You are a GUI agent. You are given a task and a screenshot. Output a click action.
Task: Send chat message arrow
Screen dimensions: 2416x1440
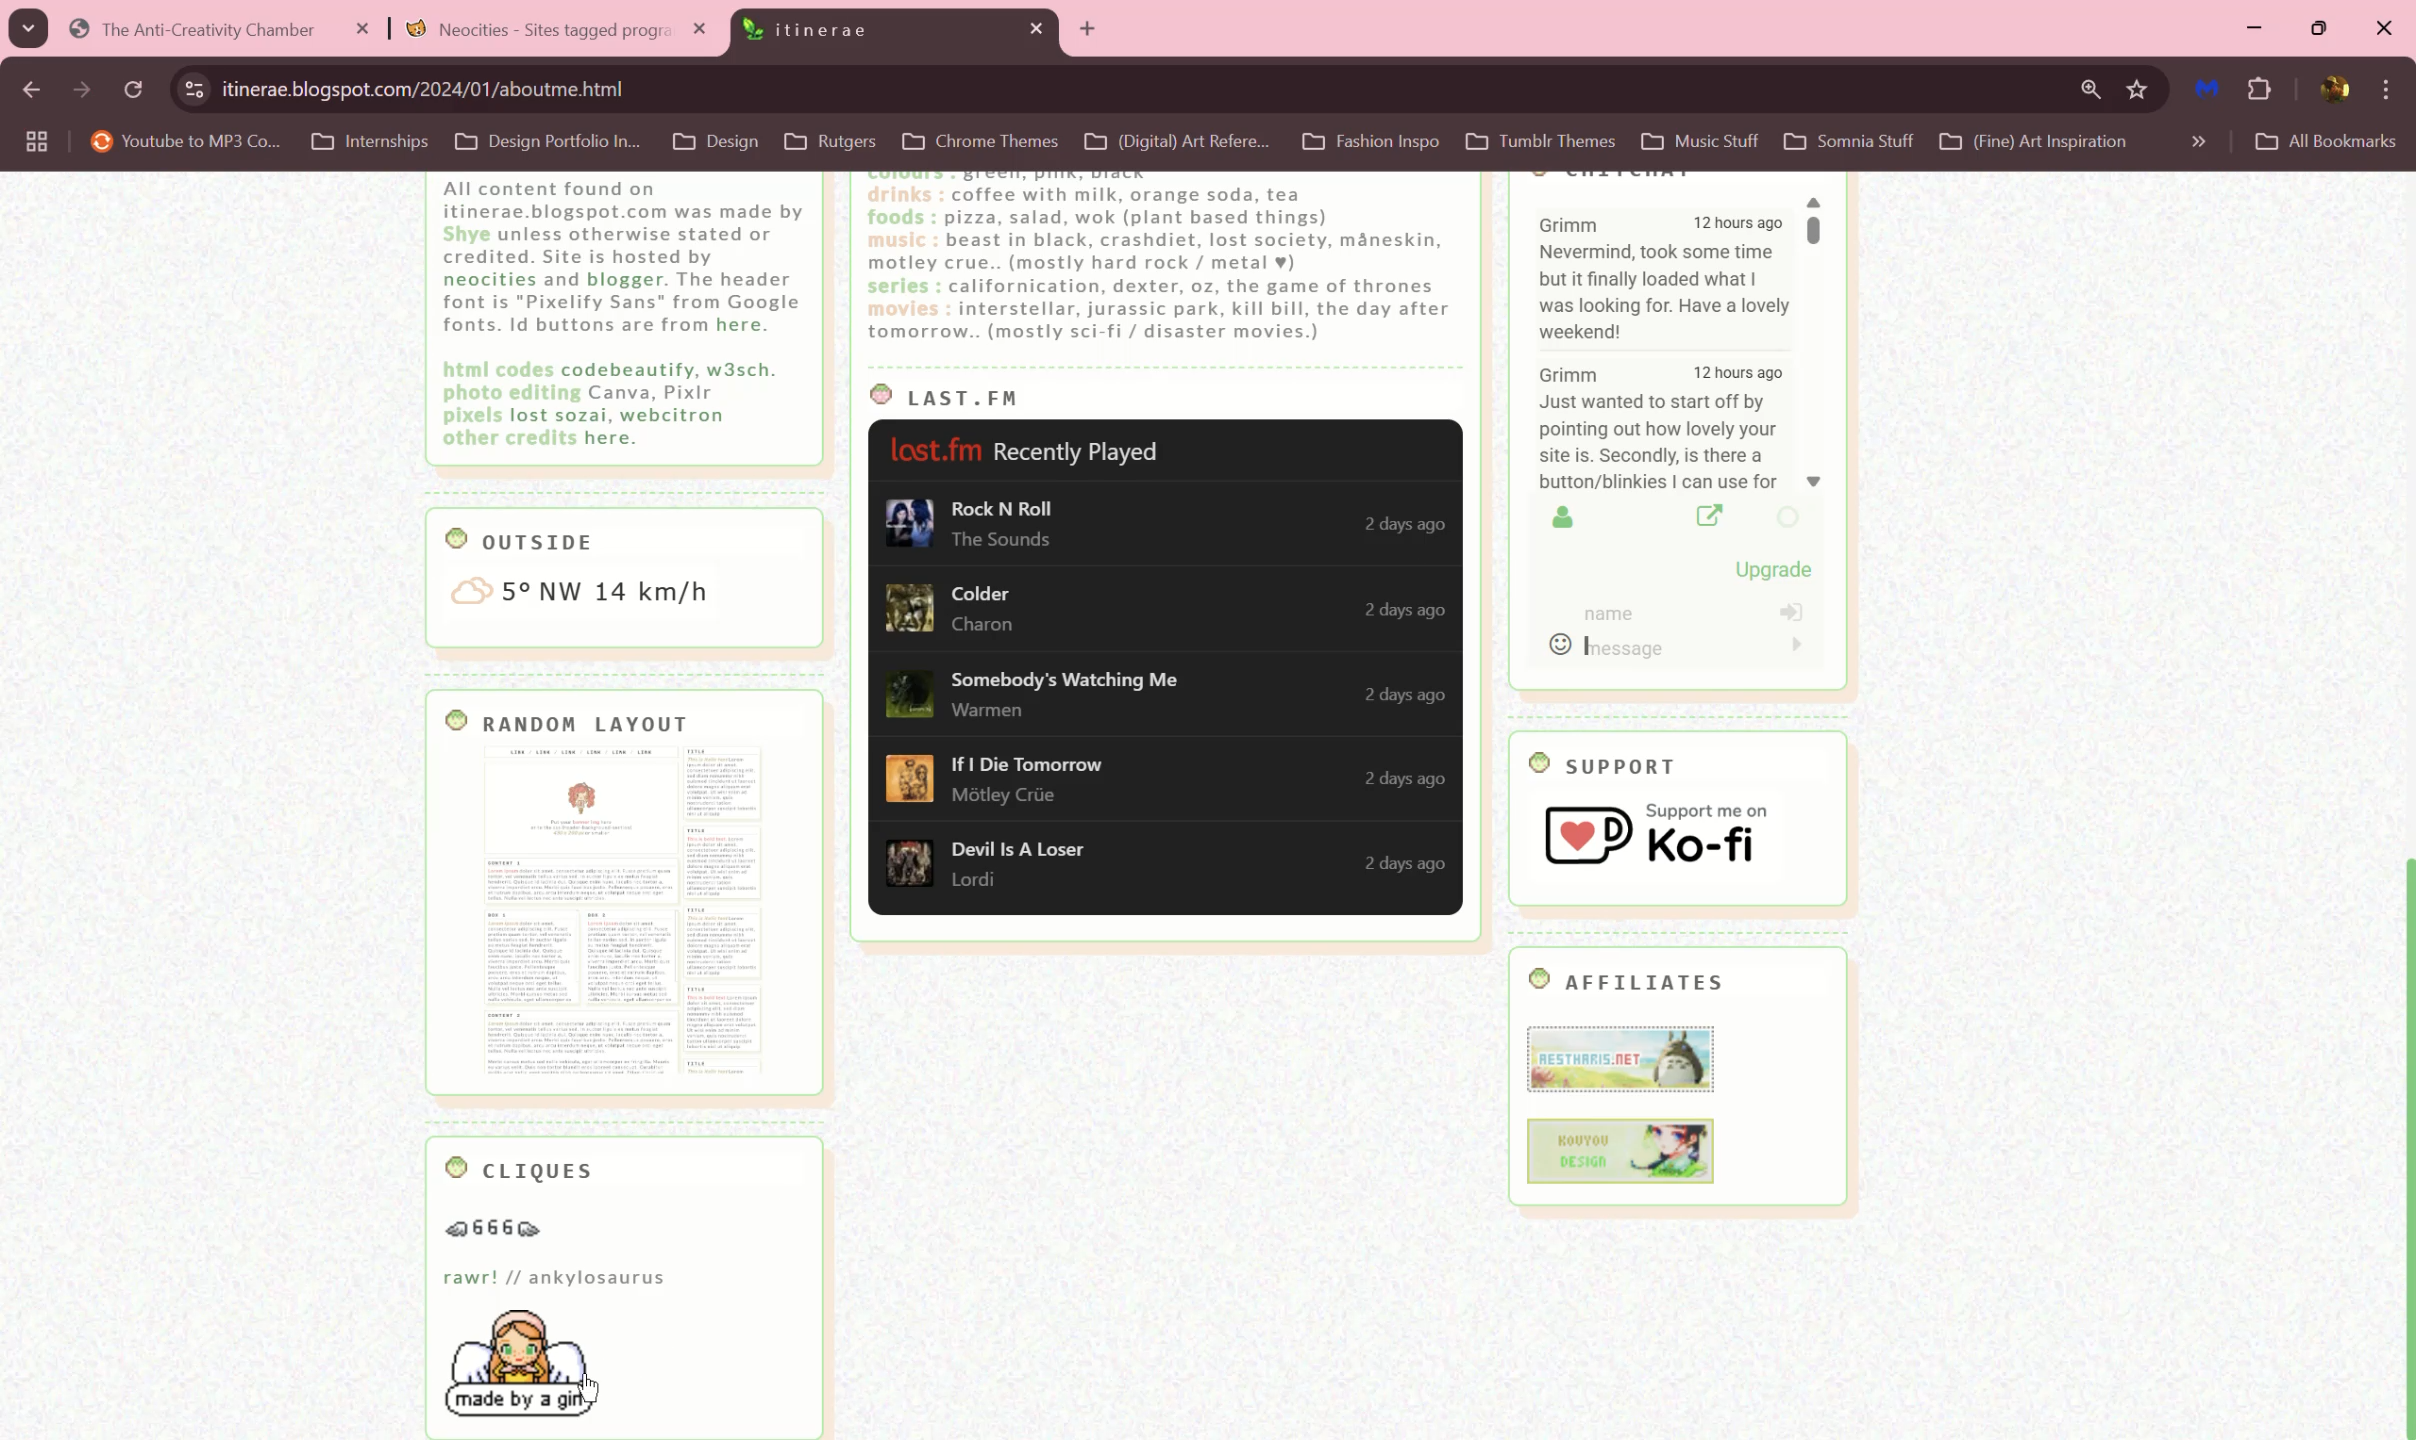pos(1796,645)
